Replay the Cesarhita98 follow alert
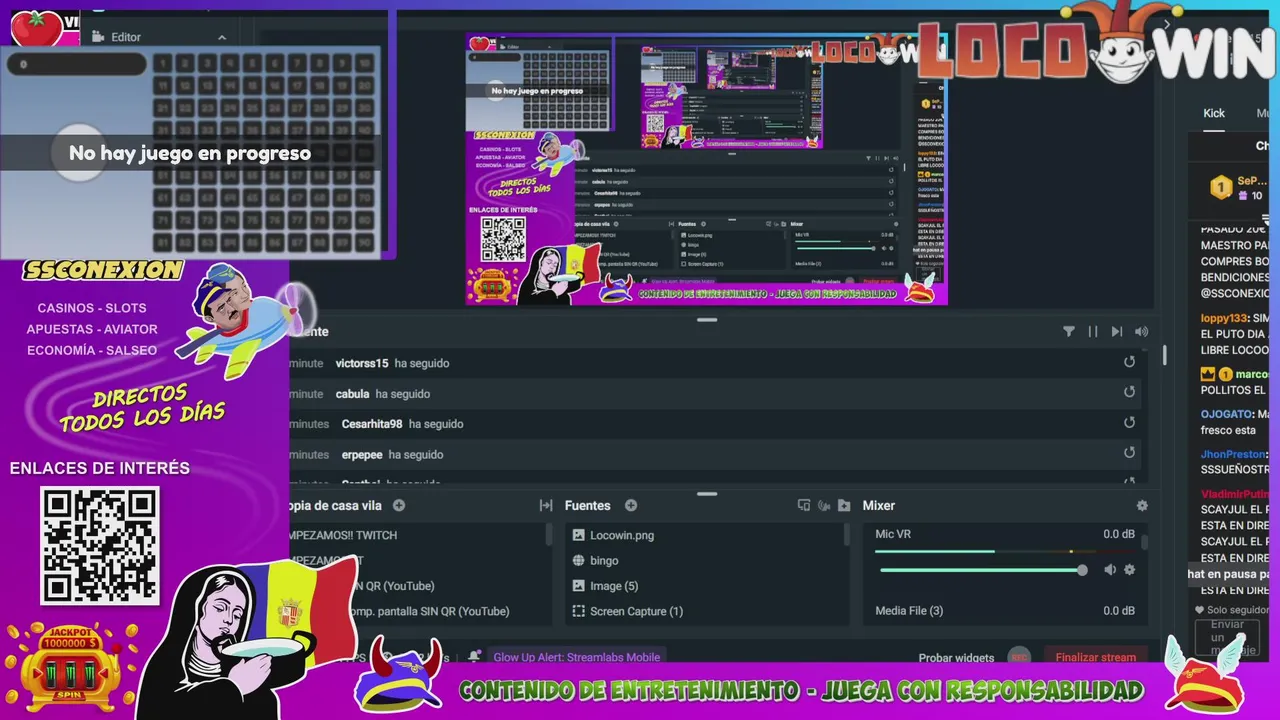Viewport: 1280px width, 720px height. (x=1129, y=423)
